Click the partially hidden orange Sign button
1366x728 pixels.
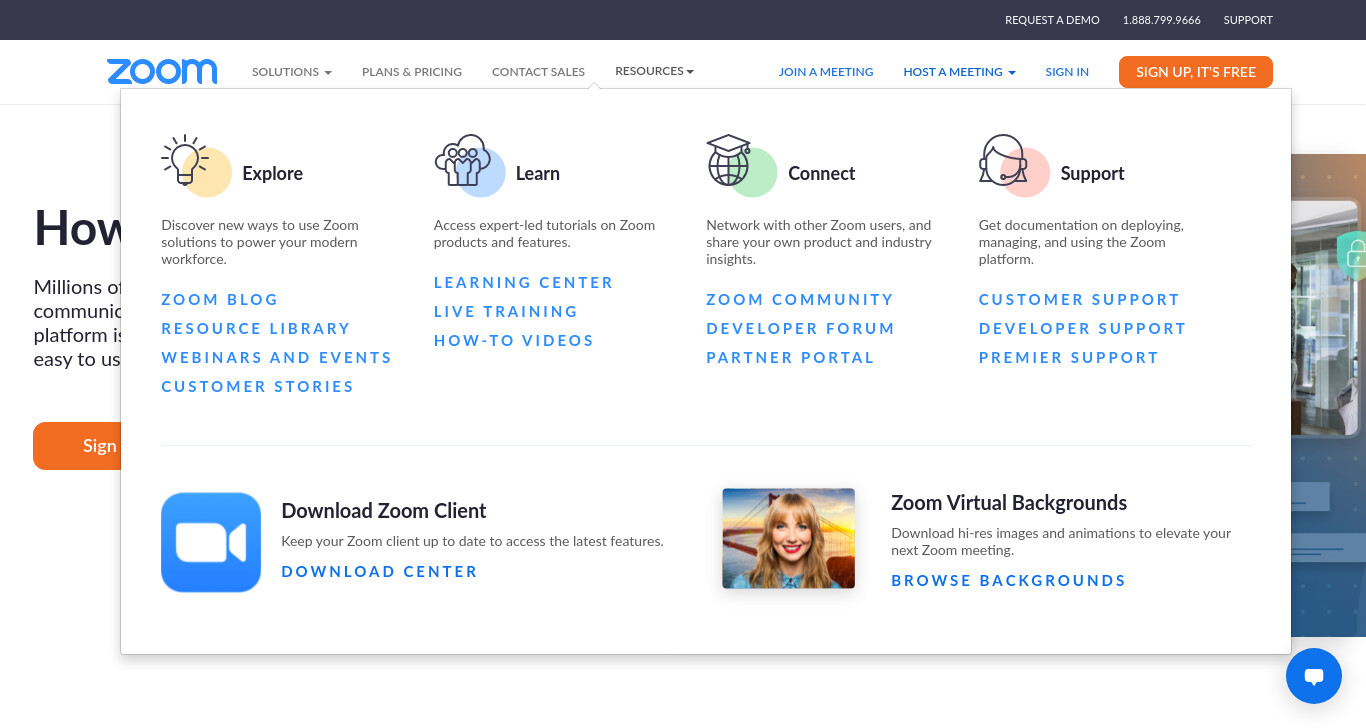[77, 446]
